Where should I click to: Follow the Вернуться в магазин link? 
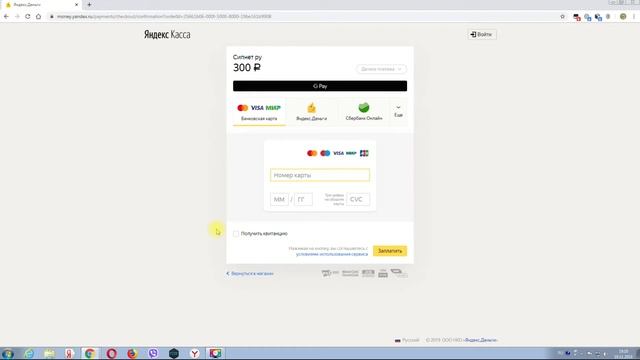(x=250, y=273)
